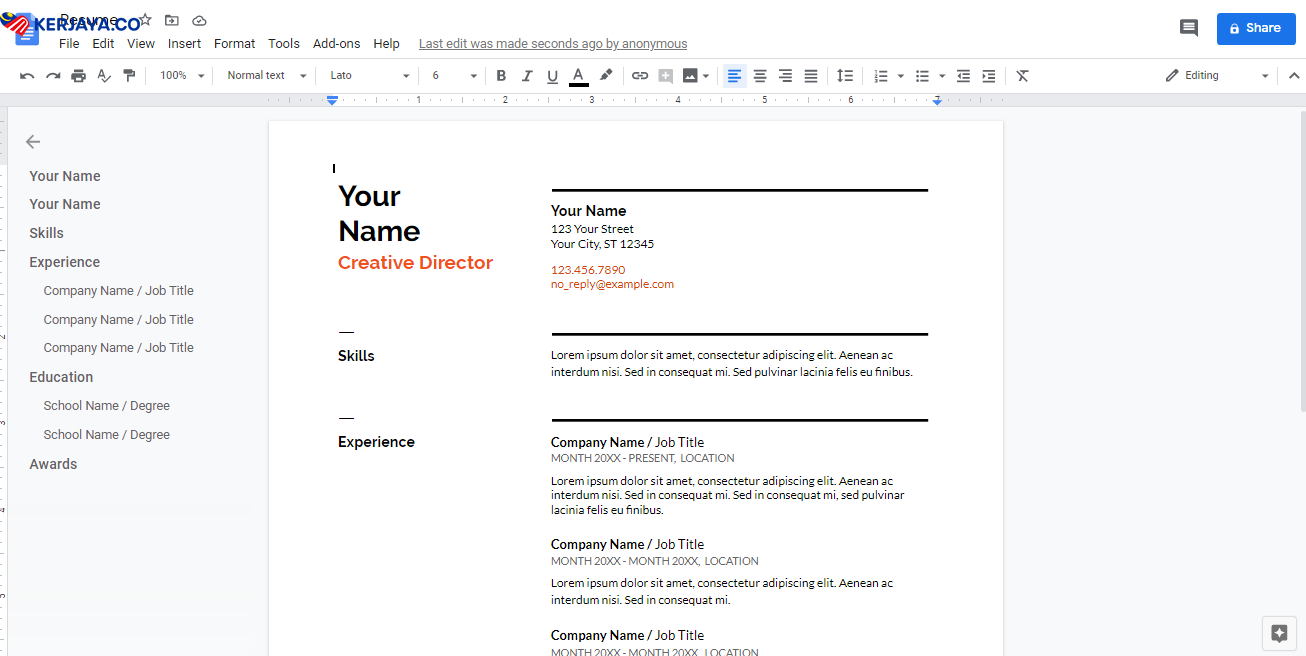Screen dimensions: 1306x656
Task: Click the Print icon
Action: [x=78, y=76]
